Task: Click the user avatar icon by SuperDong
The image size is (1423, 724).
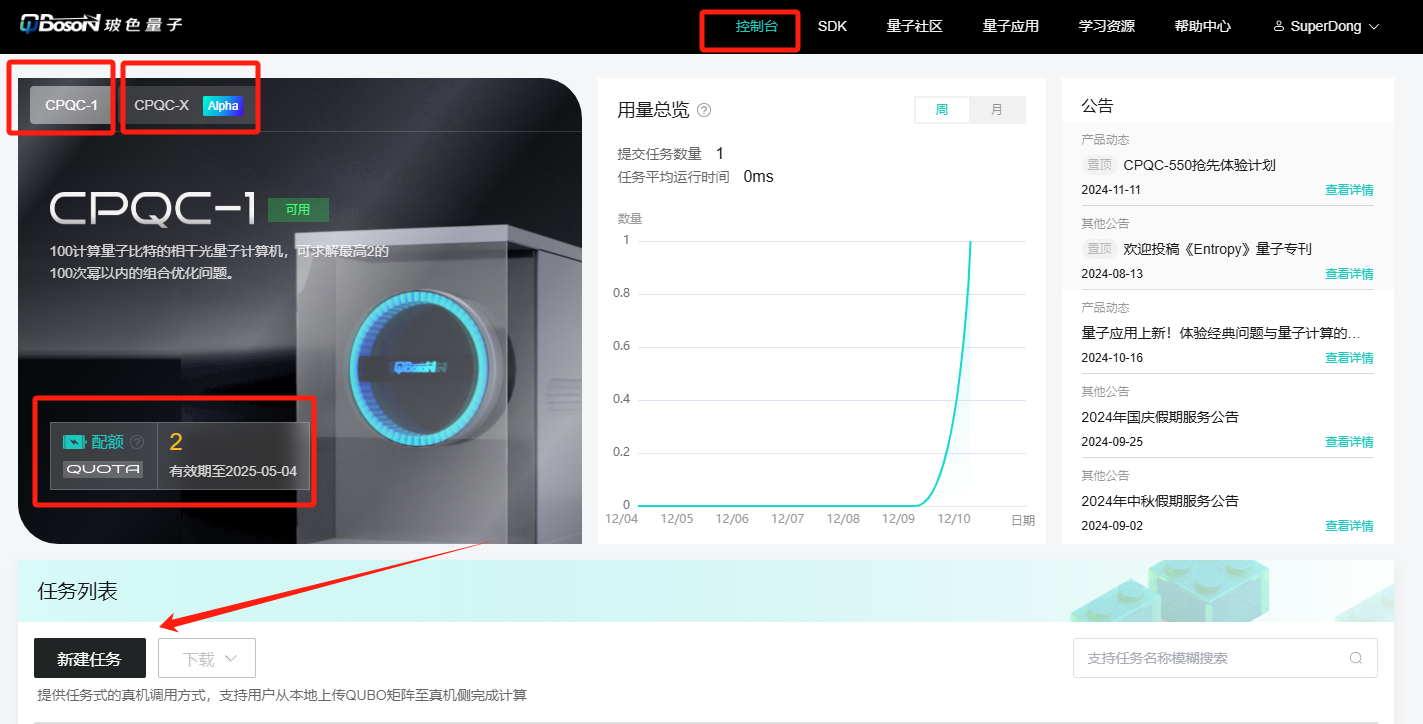Action: [x=1278, y=27]
